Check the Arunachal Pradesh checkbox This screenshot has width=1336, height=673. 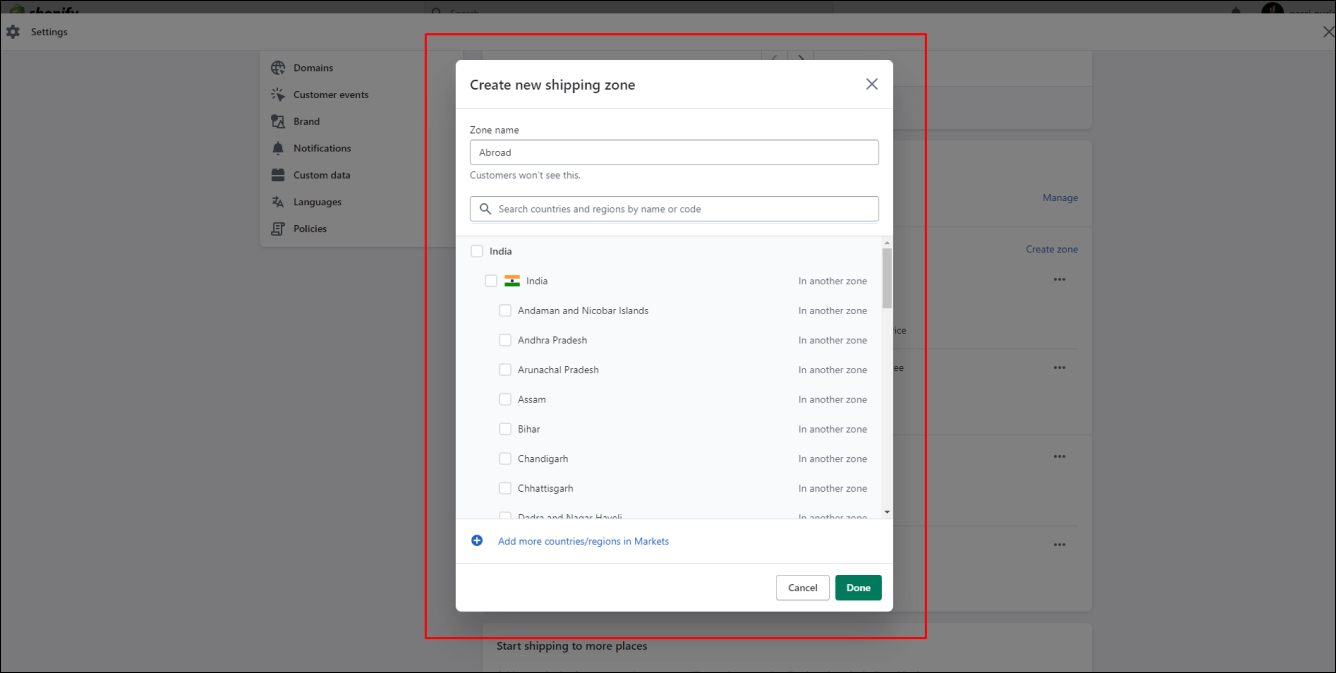point(505,370)
